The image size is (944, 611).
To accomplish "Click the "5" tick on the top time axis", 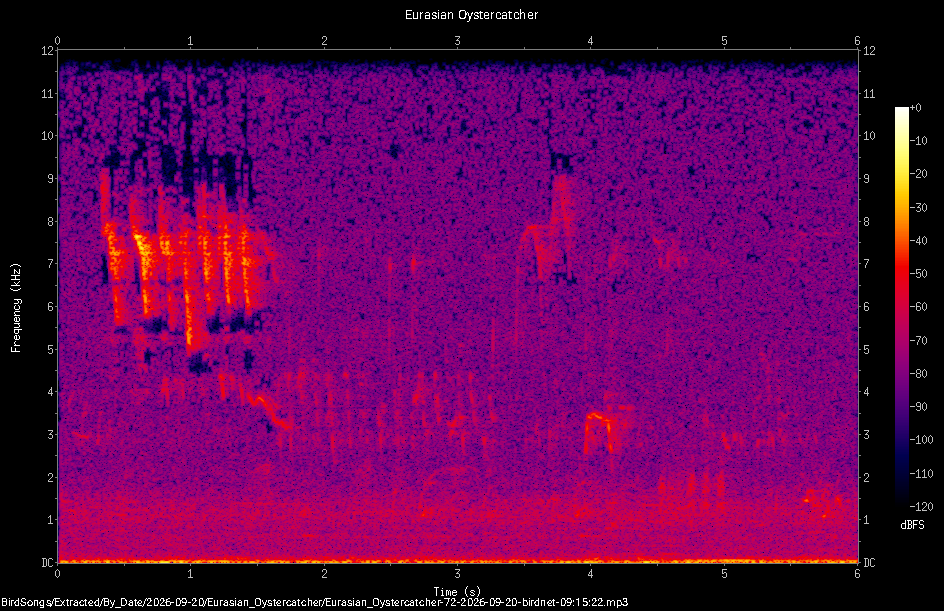I will click(724, 41).
